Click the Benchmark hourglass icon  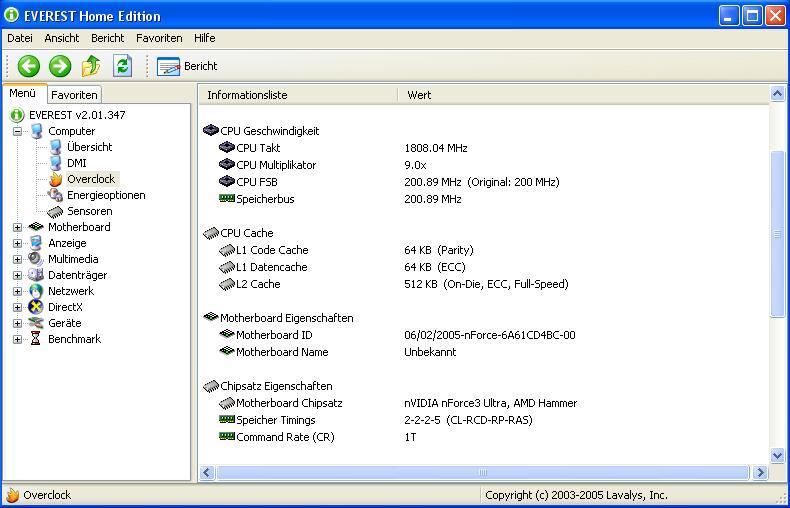click(x=35, y=339)
